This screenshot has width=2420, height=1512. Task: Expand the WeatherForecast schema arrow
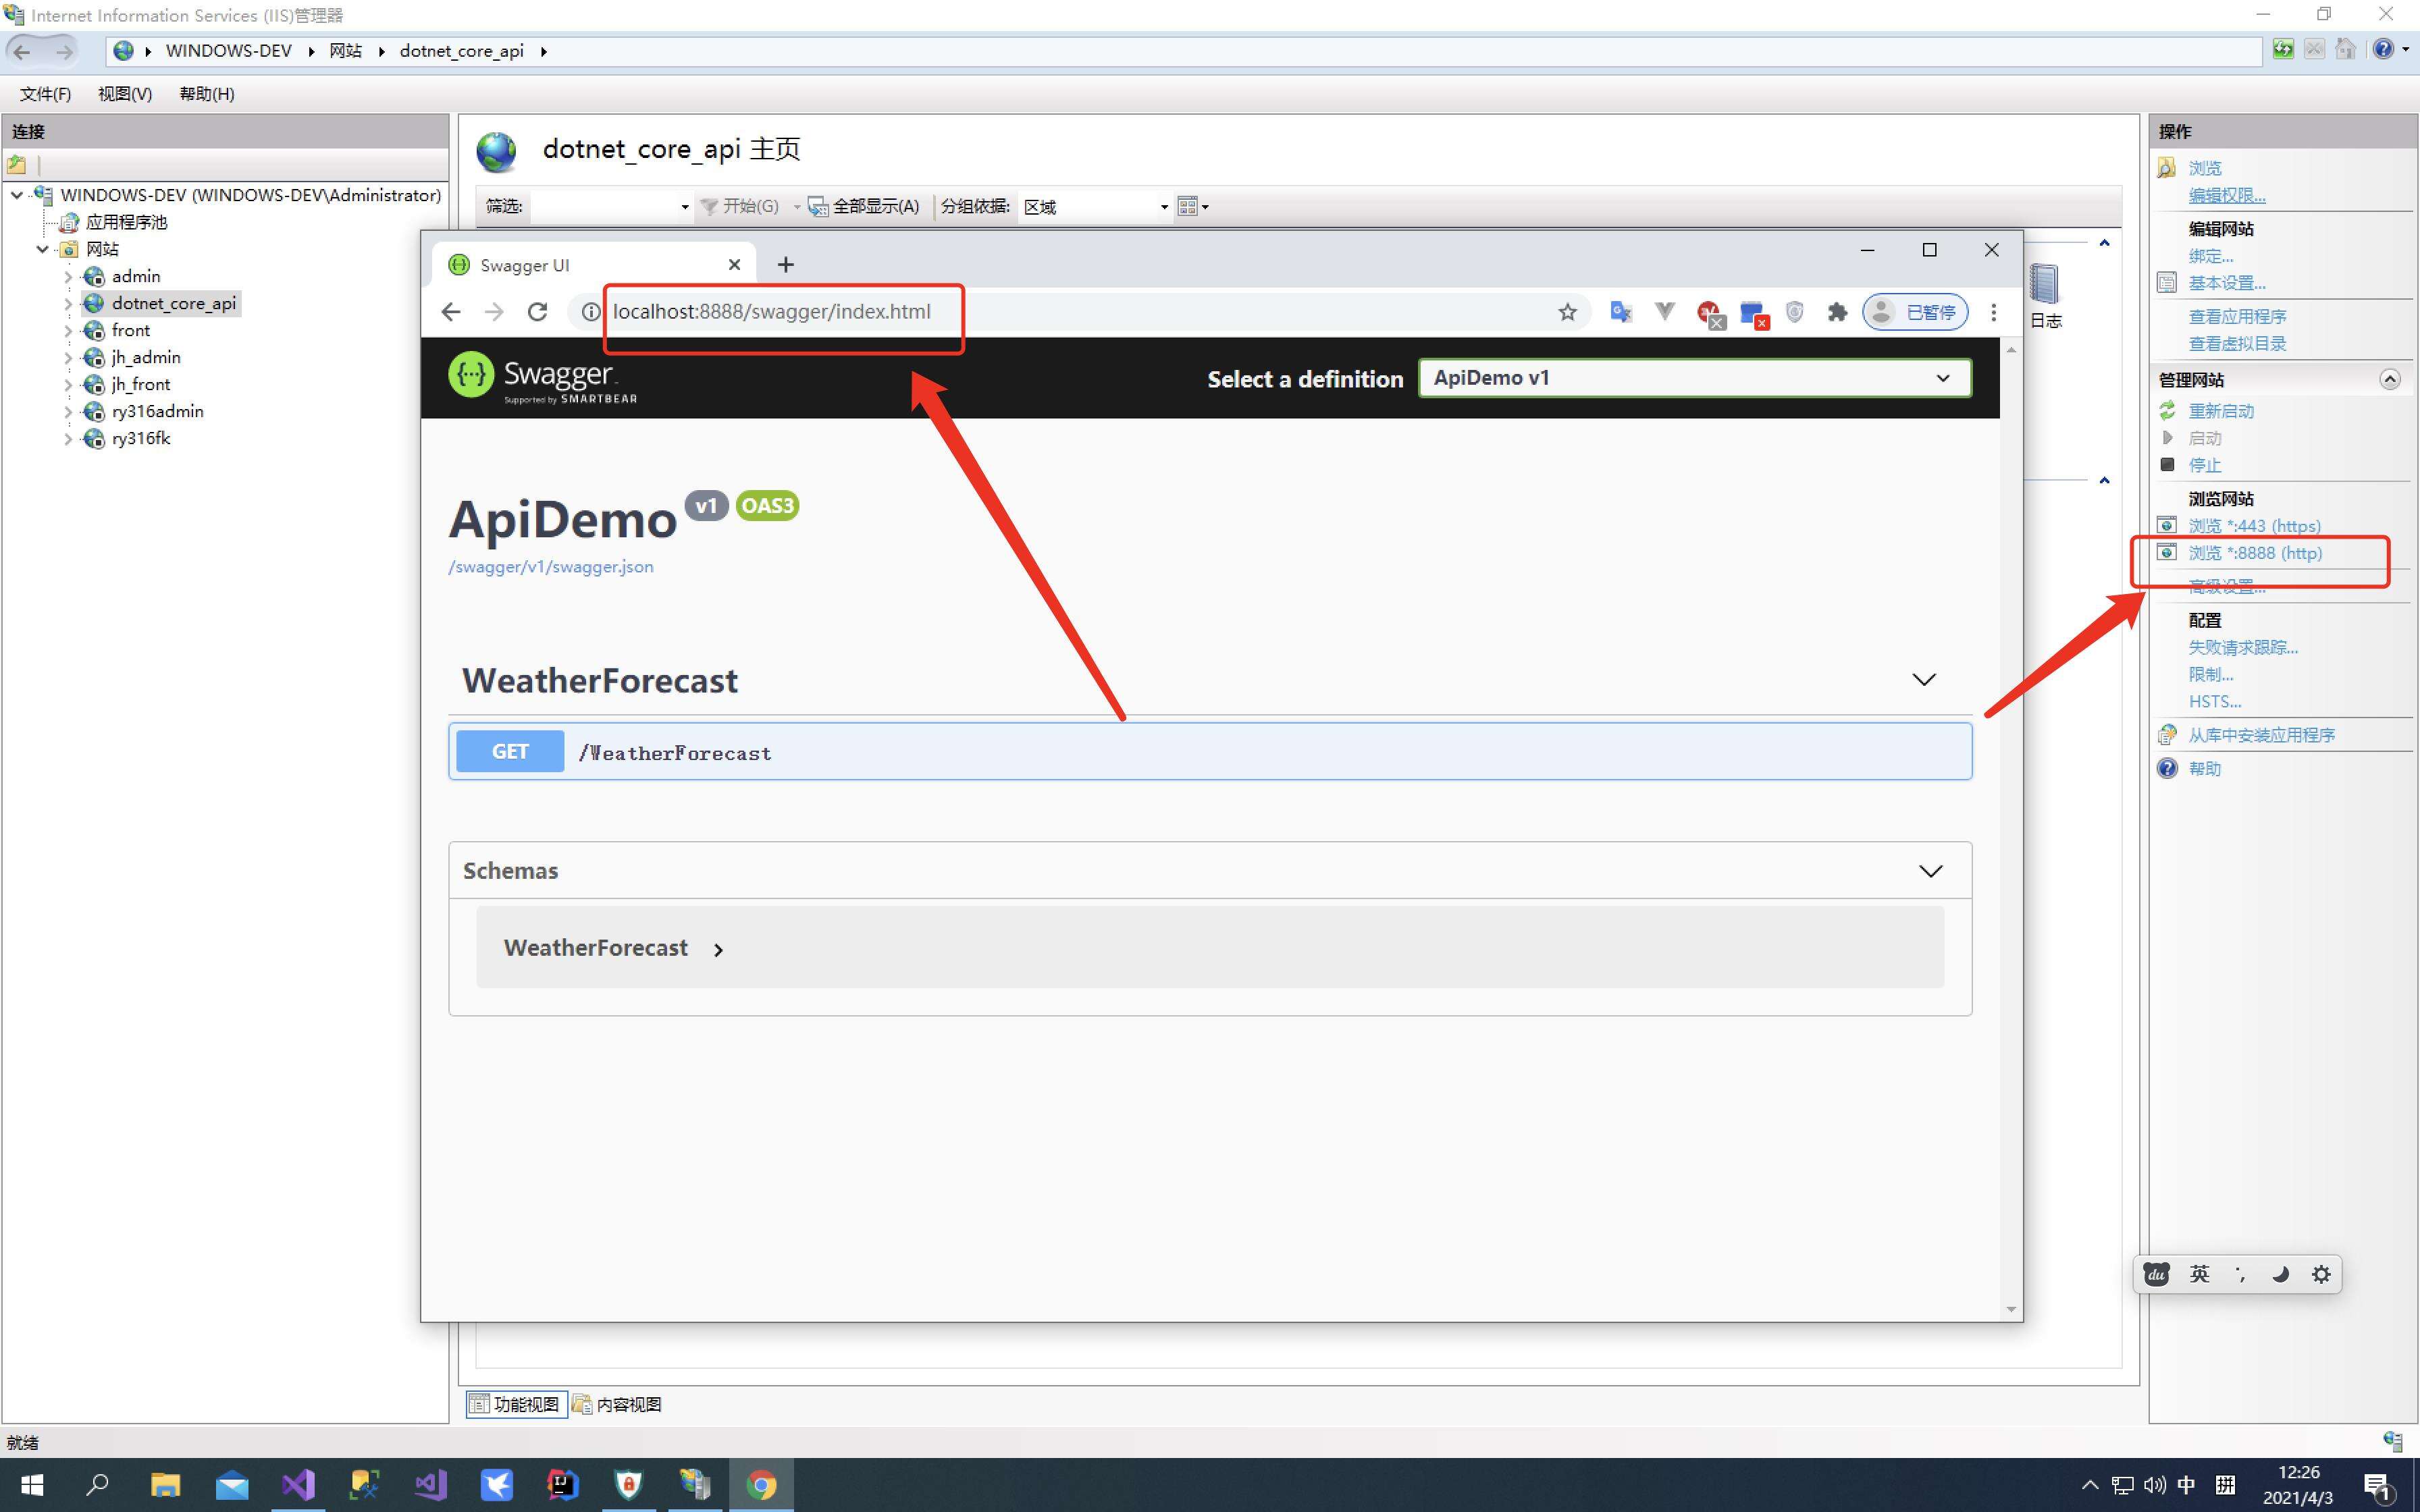click(718, 950)
